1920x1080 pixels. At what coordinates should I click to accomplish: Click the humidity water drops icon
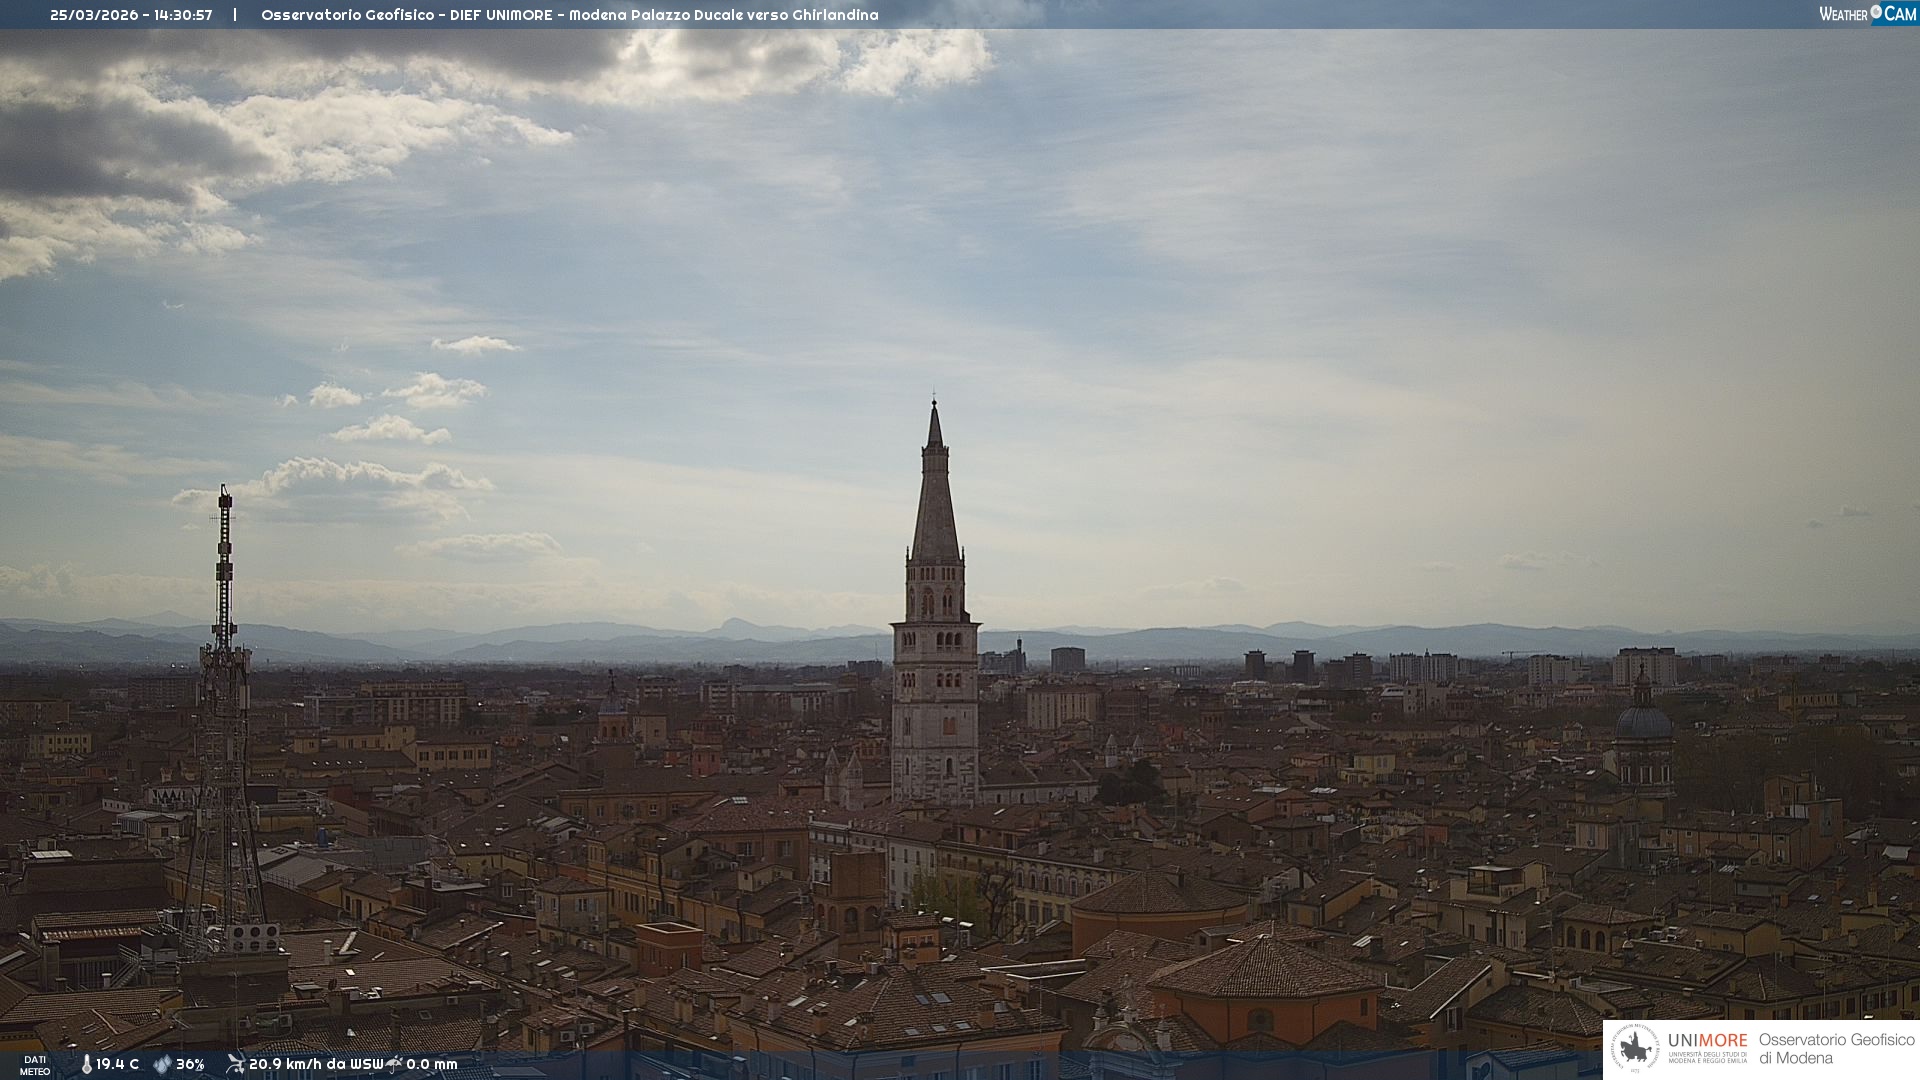pos(162,1064)
